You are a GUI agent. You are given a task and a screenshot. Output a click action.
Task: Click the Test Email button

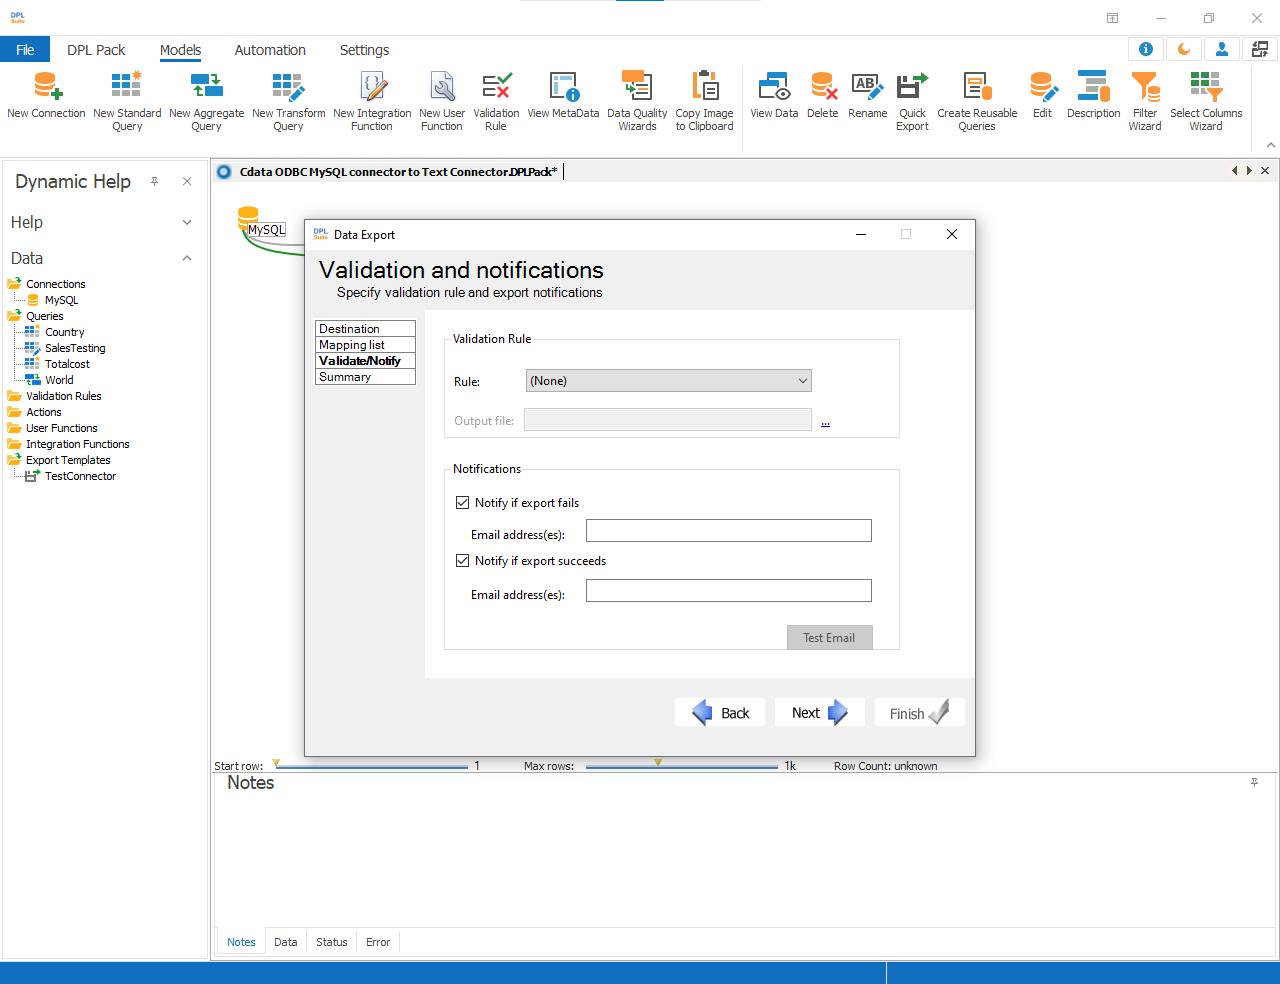tap(830, 637)
